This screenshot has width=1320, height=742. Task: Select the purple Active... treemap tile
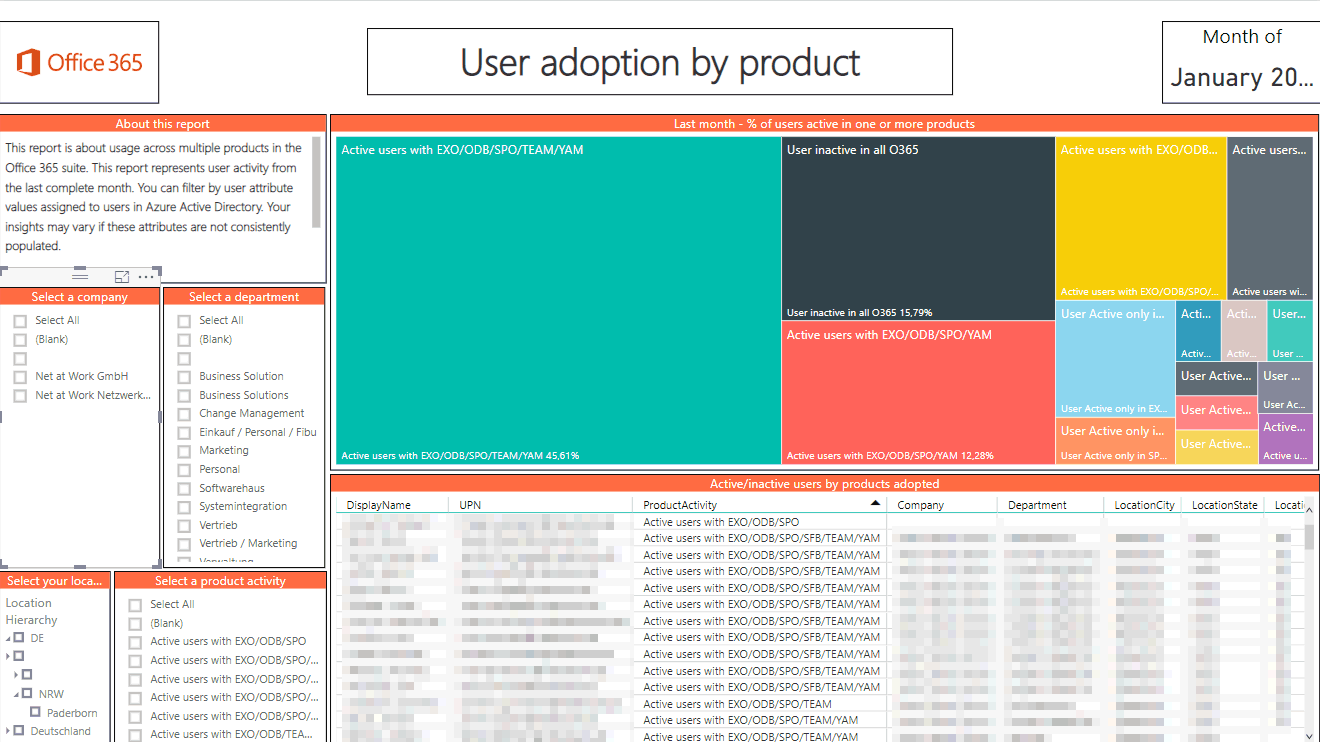click(1287, 440)
